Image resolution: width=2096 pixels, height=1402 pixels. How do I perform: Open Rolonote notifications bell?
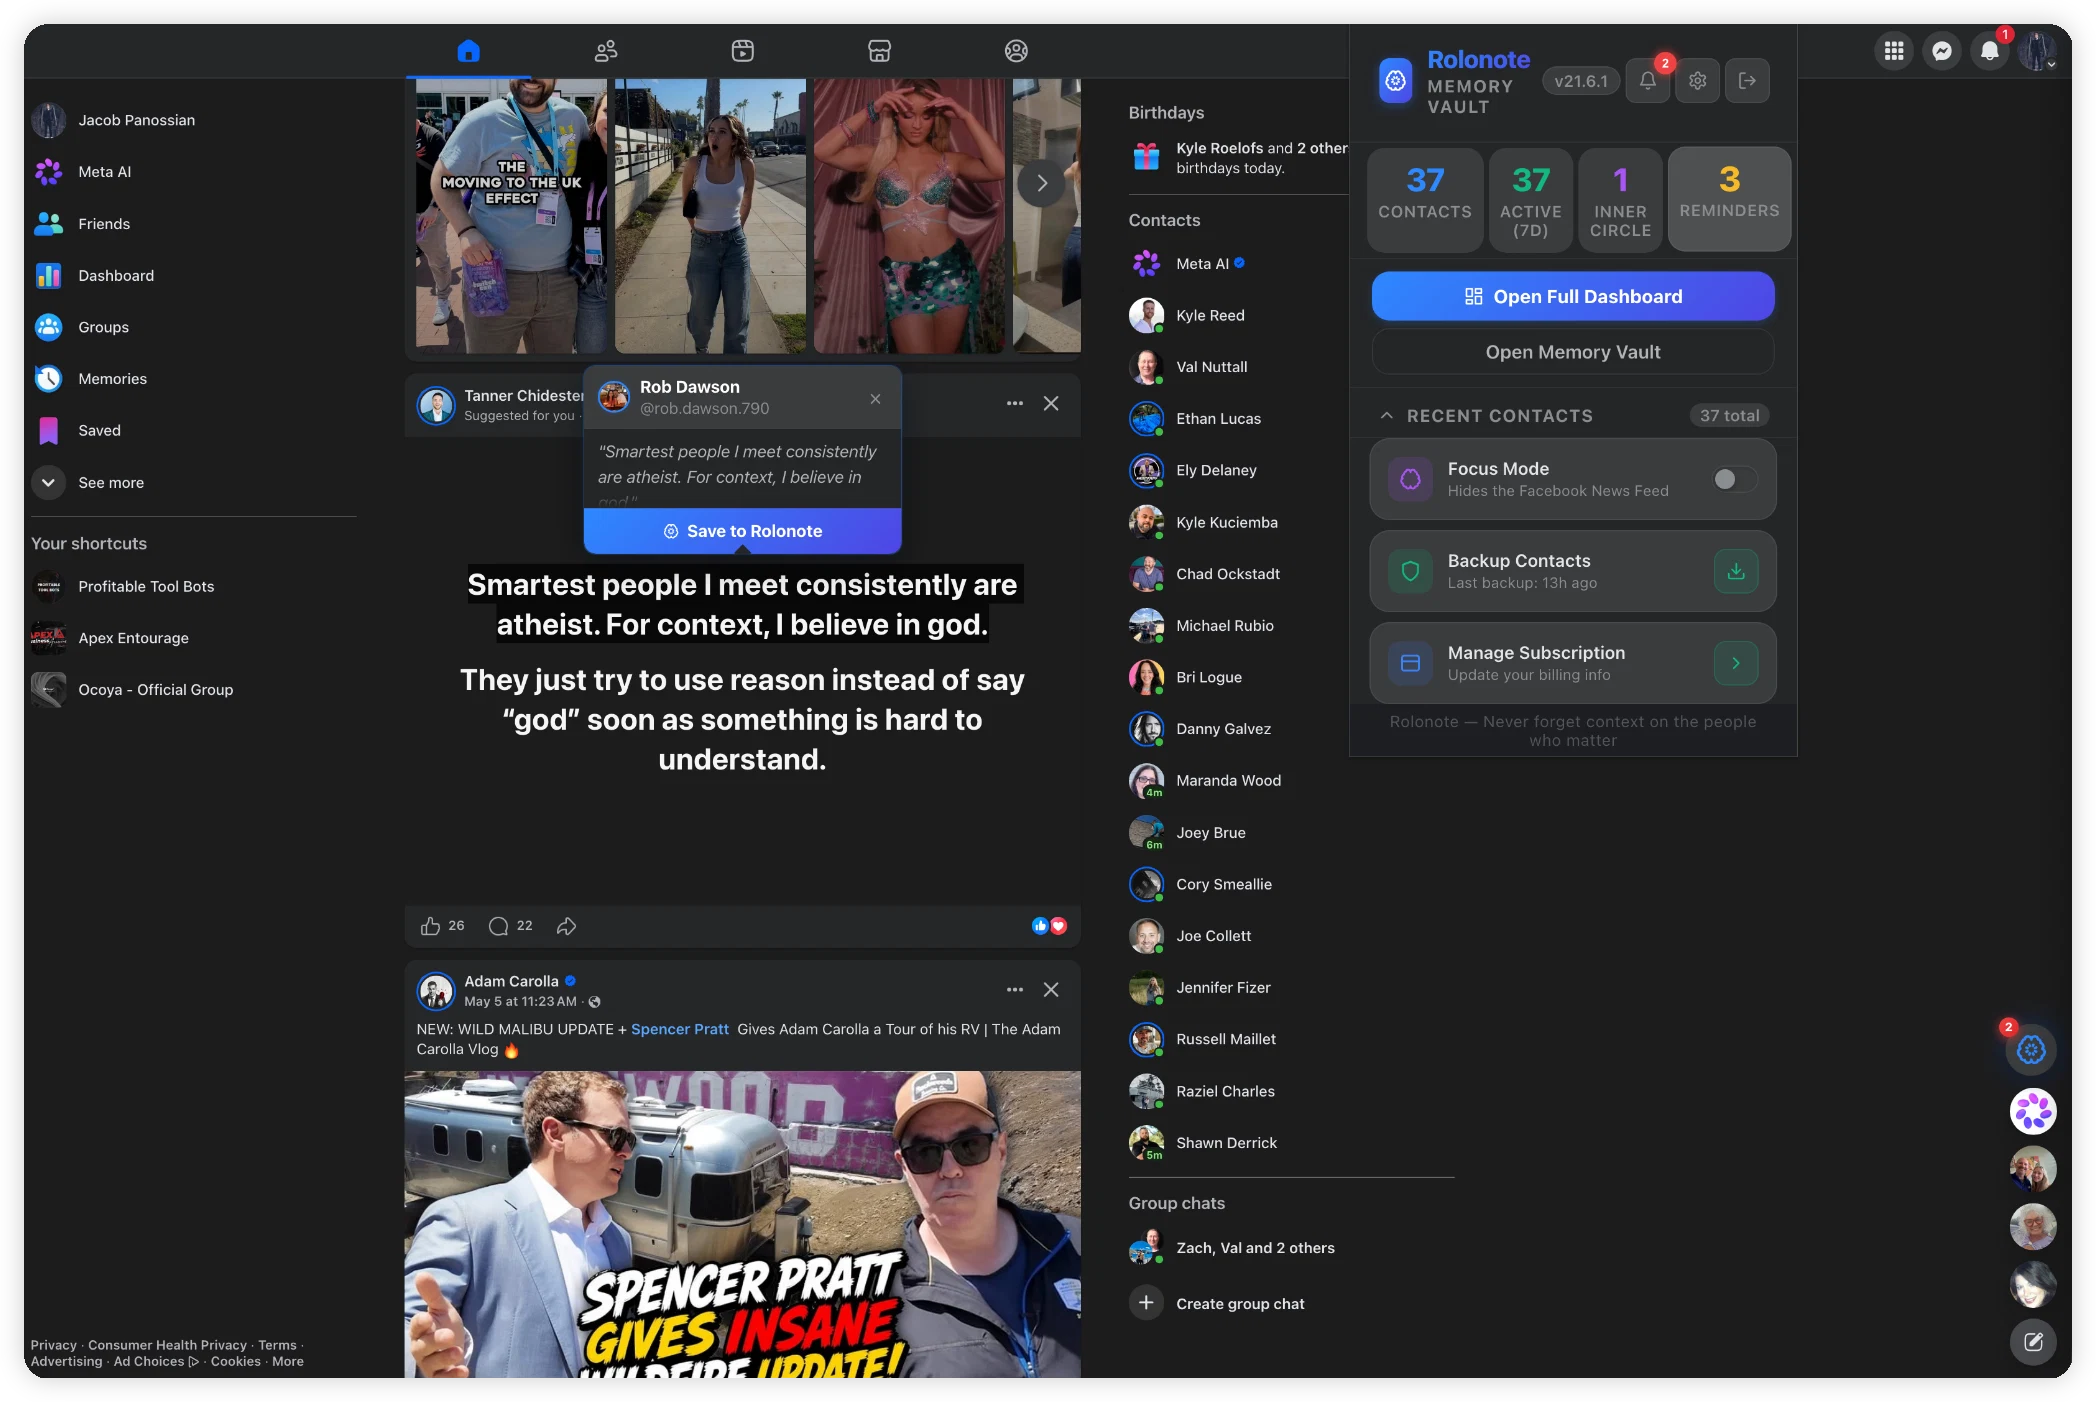1648,81
